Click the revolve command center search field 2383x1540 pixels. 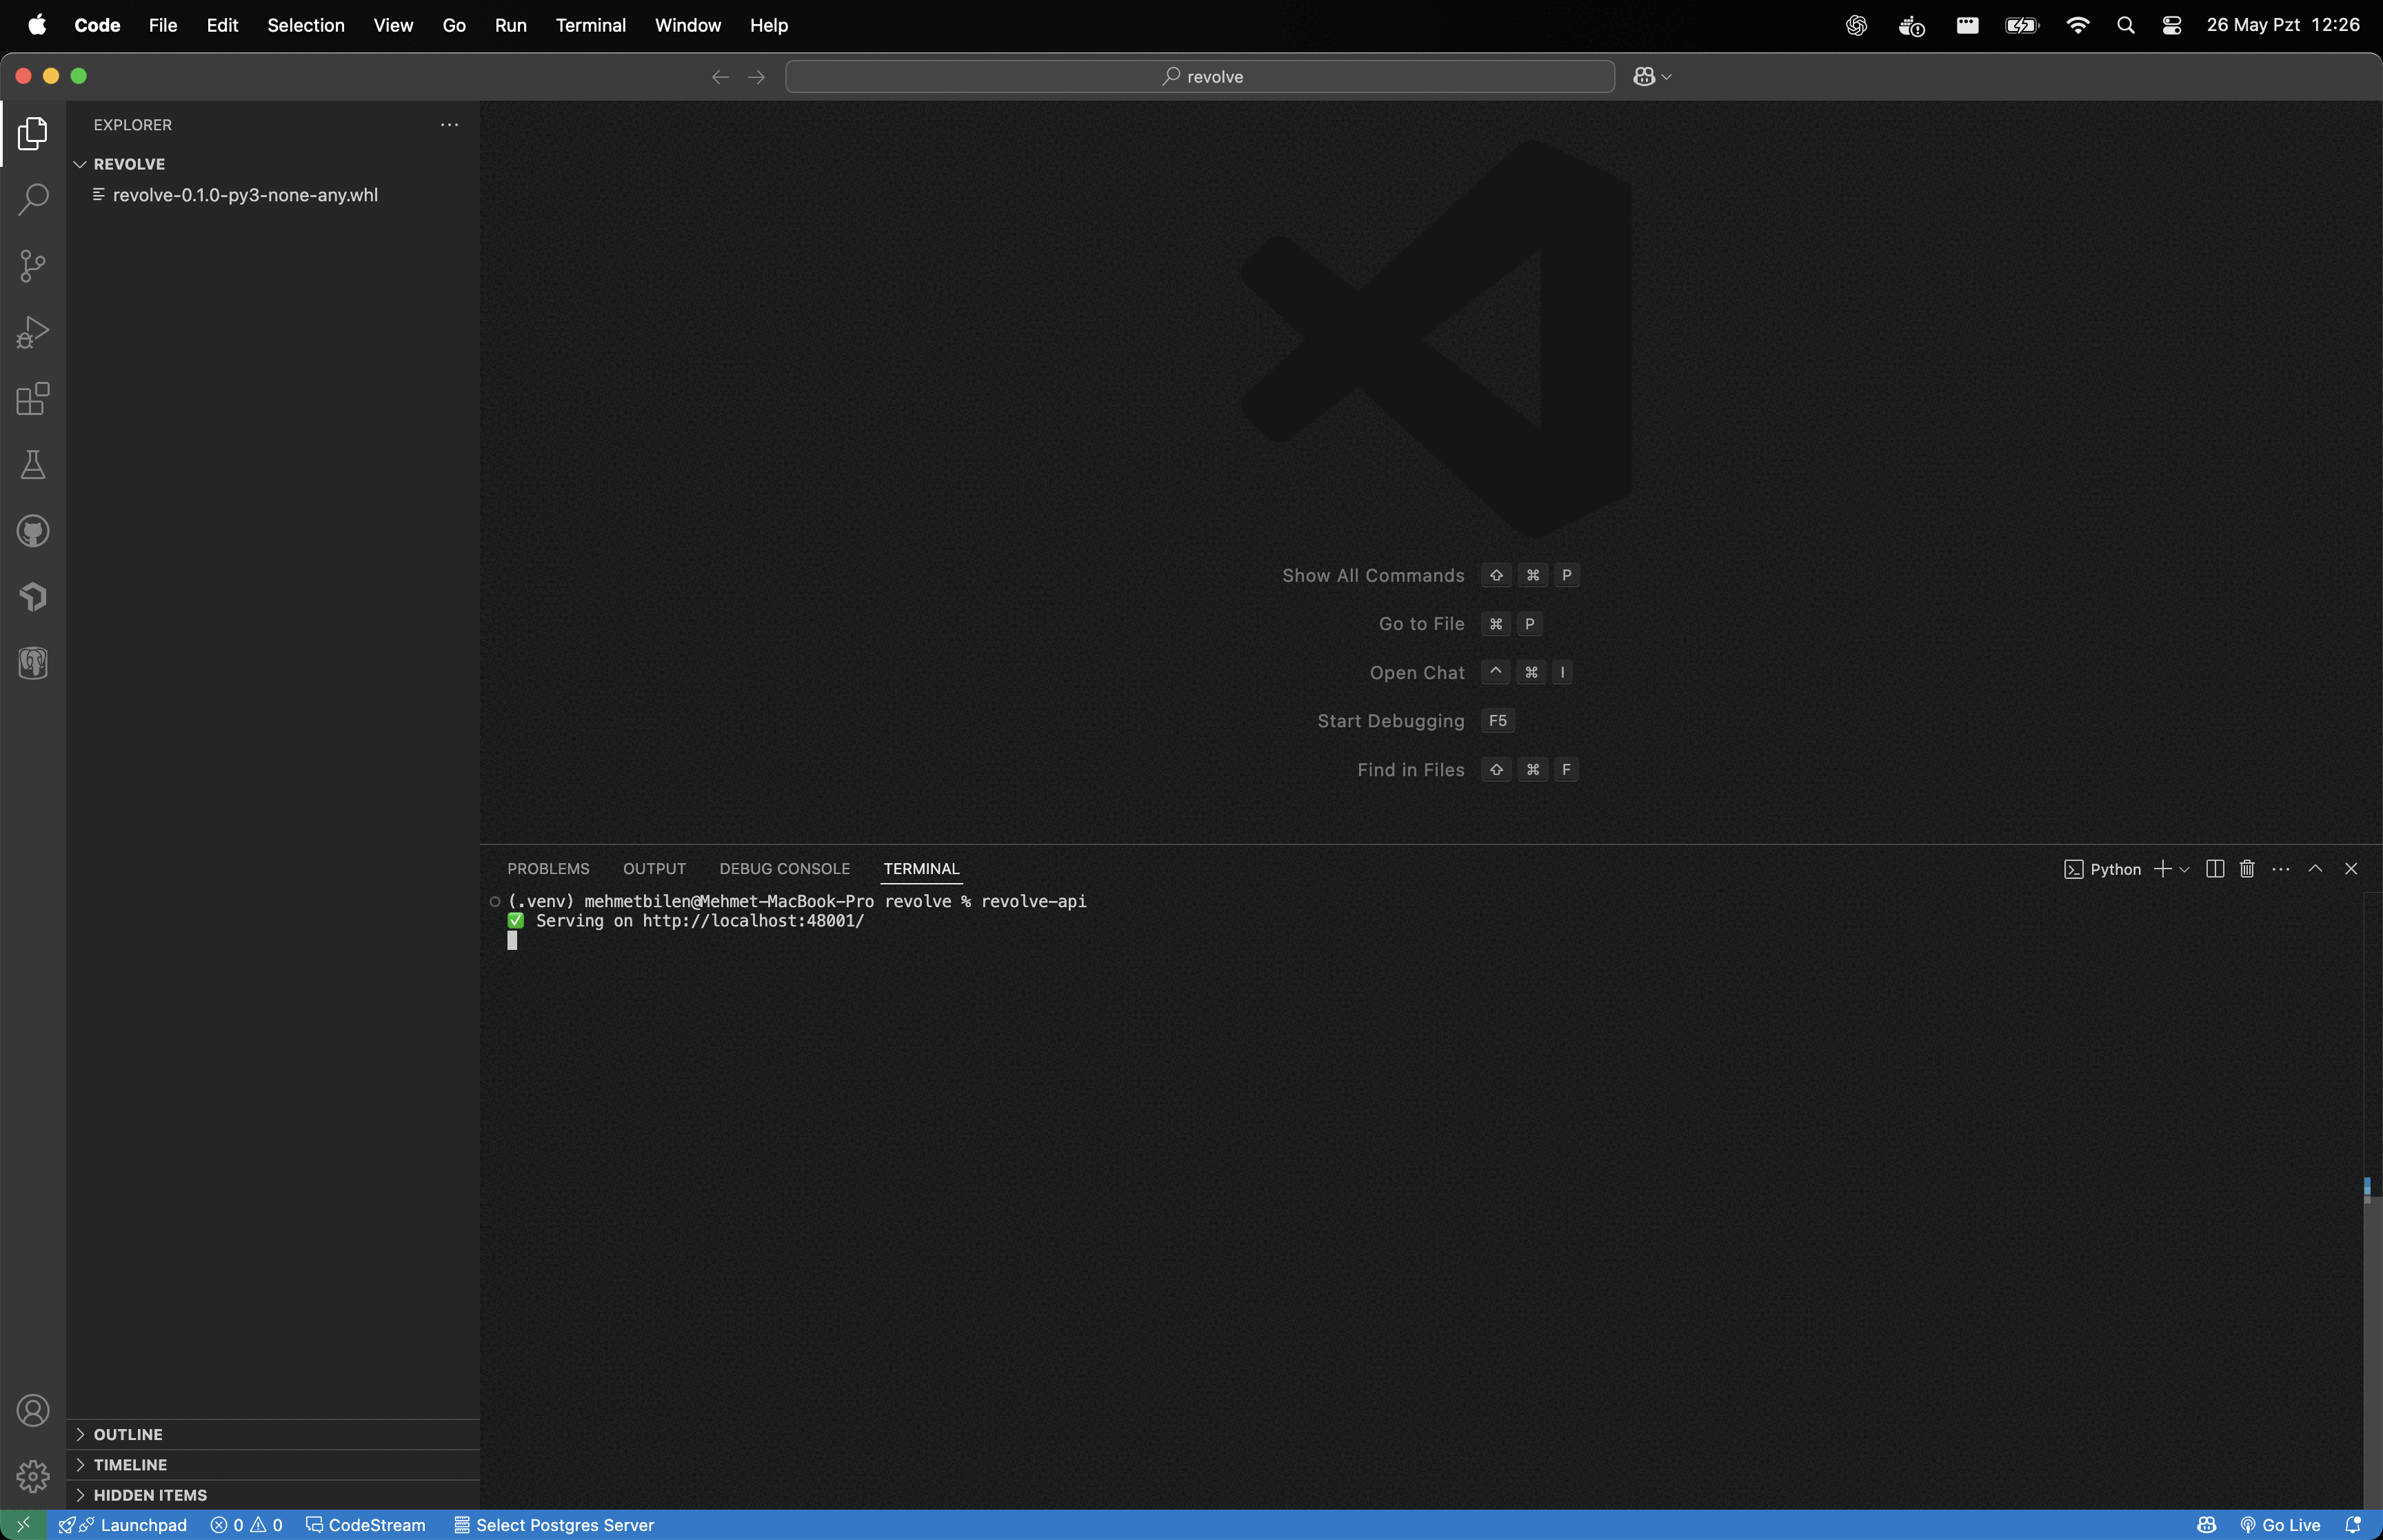click(x=1199, y=77)
